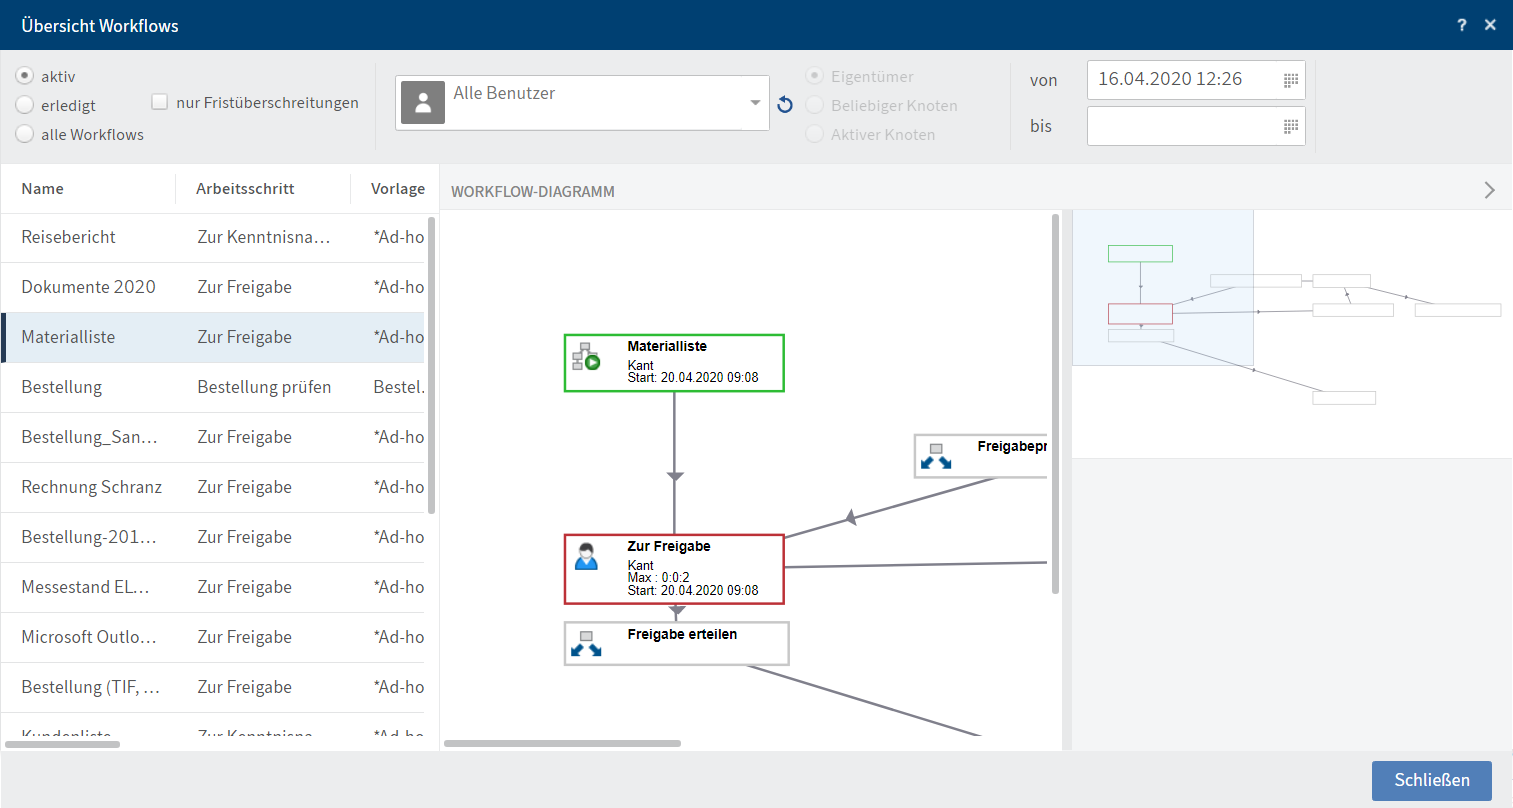This screenshot has height=808, width=1513.
Task: Select the Microsoft Outlo… workflow row
Action: (212, 638)
